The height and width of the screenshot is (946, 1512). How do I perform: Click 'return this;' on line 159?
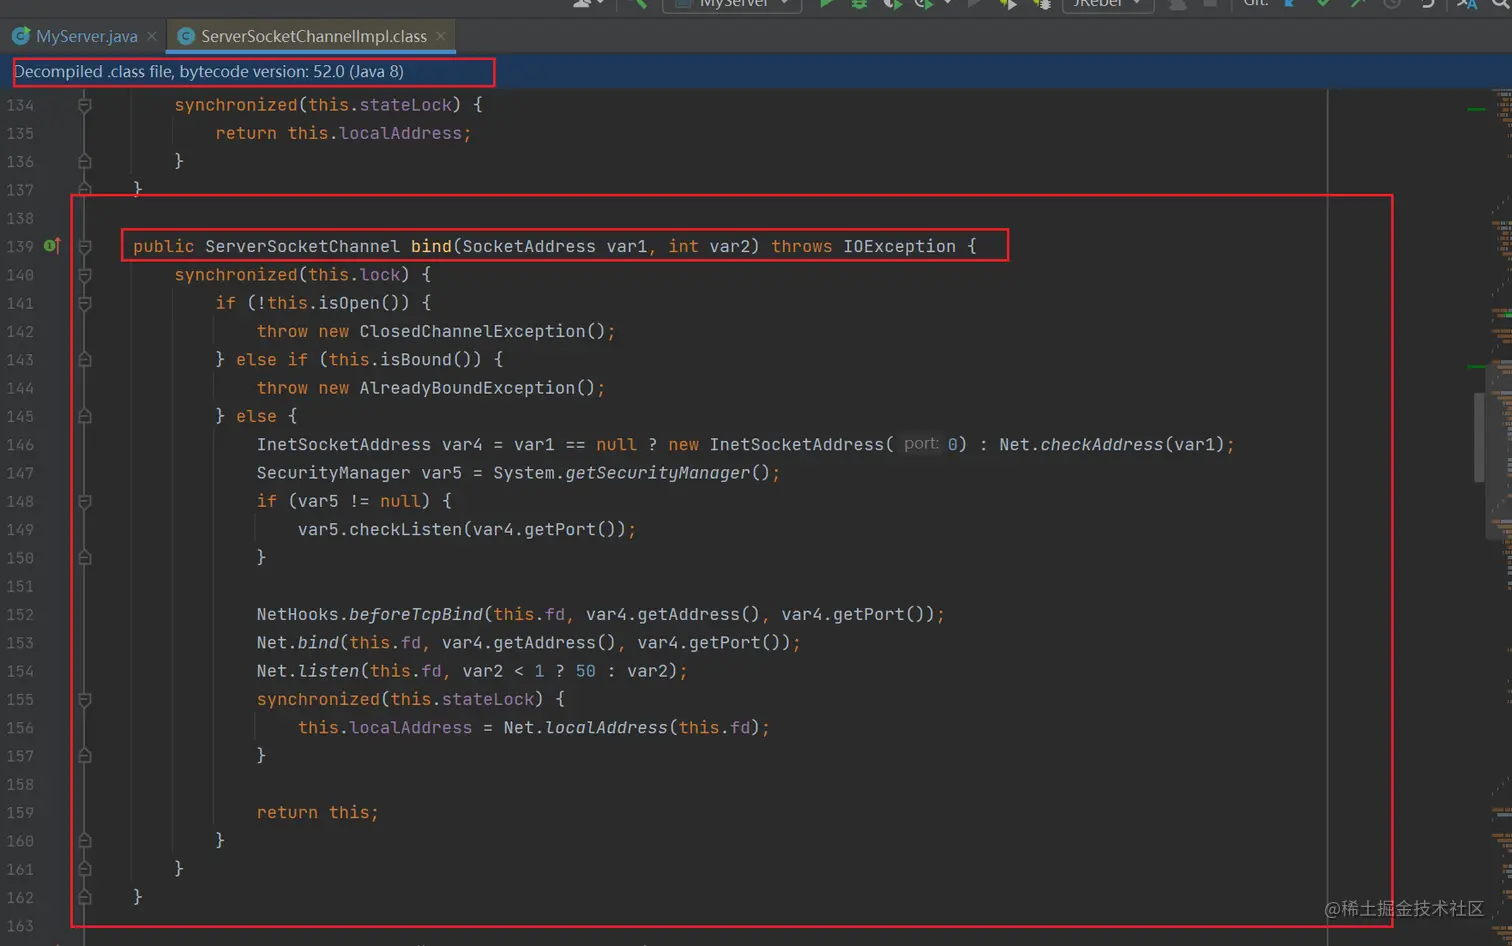[x=317, y=813]
